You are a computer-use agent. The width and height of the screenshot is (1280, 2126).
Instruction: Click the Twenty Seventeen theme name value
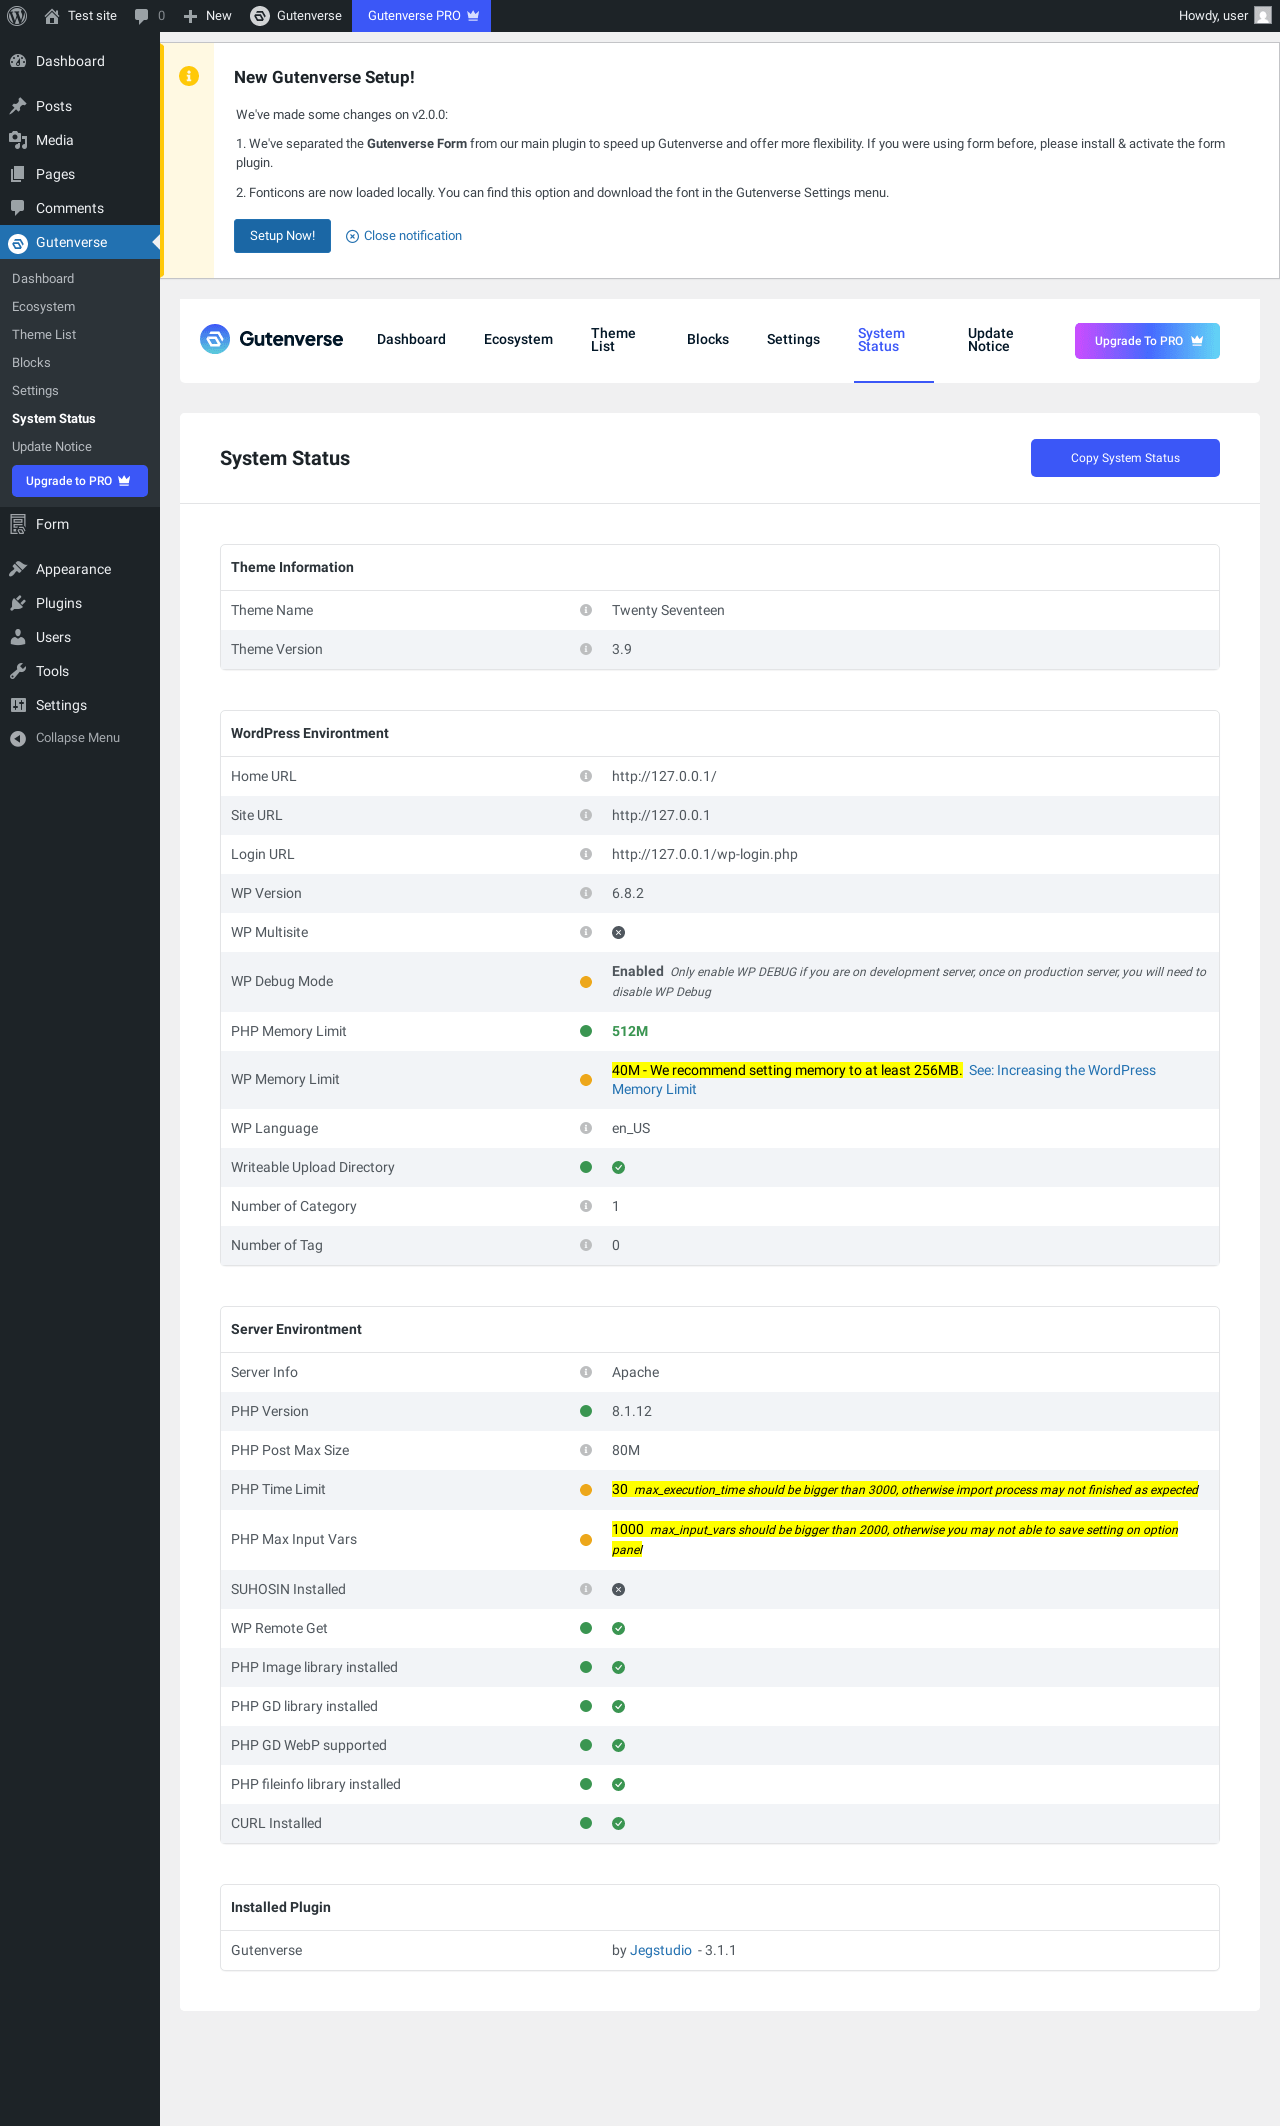click(x=668, y=610)
